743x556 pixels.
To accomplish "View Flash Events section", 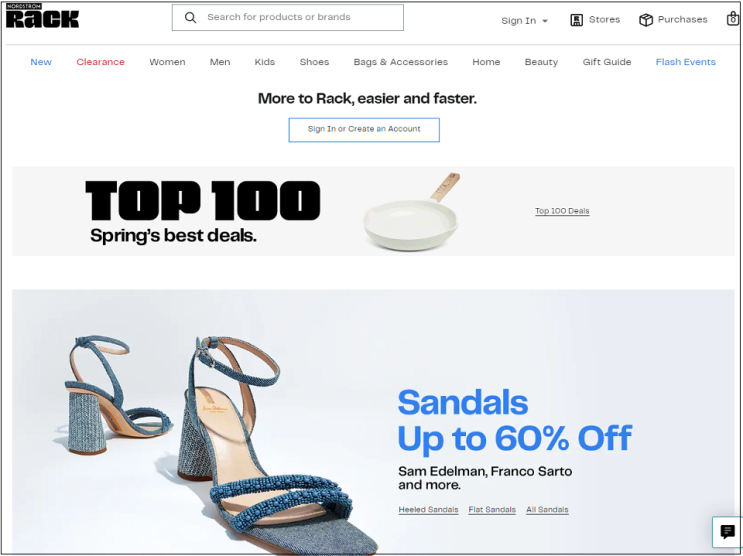I will 685,62.
